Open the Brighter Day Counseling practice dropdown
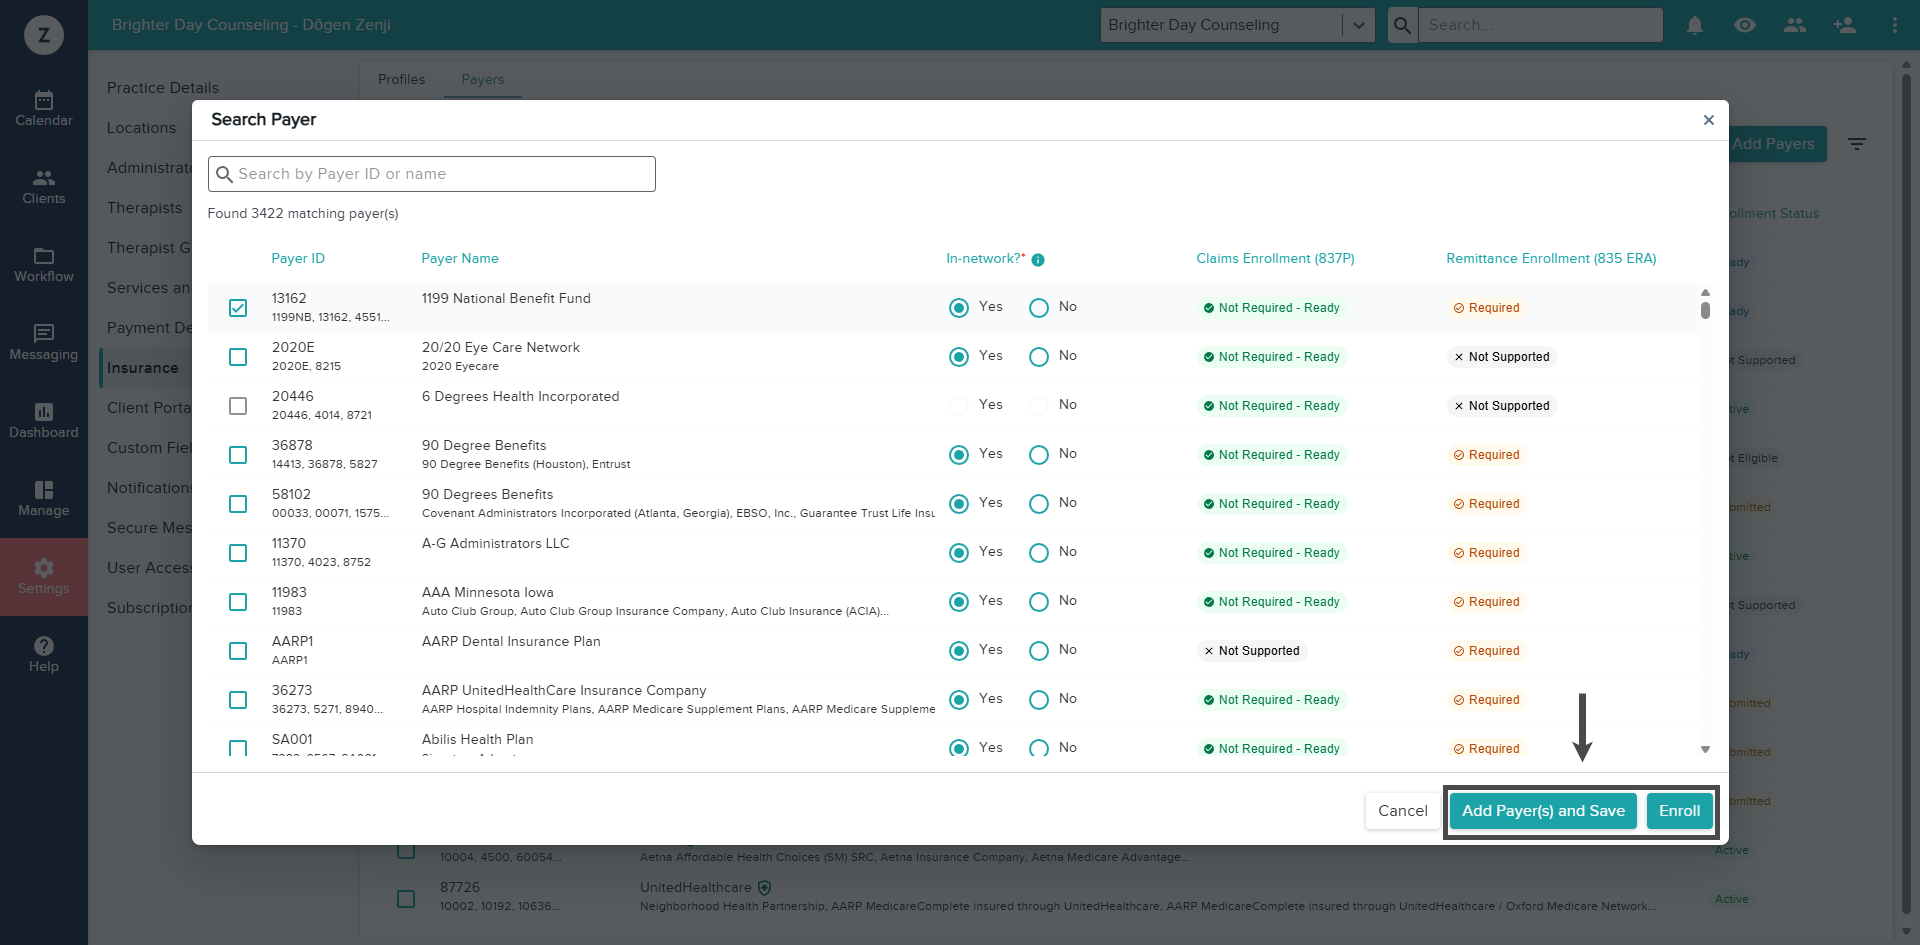This screenshot has height=945, width=1920. (1237, 25)
